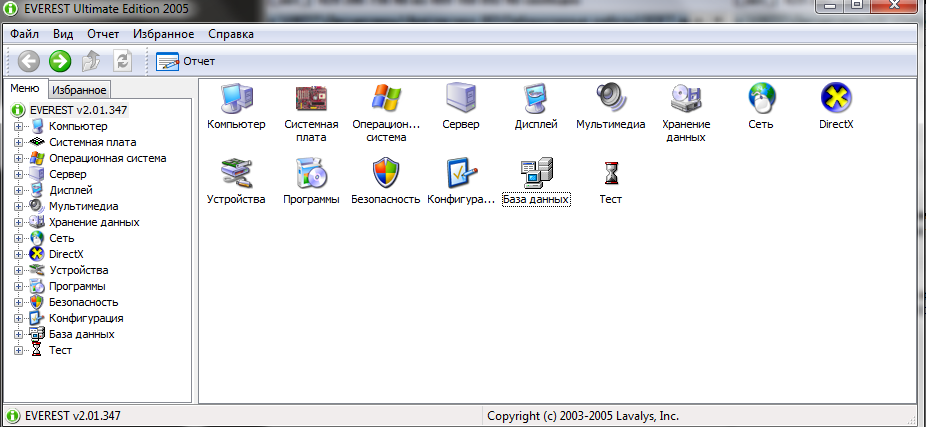Expand the Хранение данных tree node

click(x=18, y=222)
